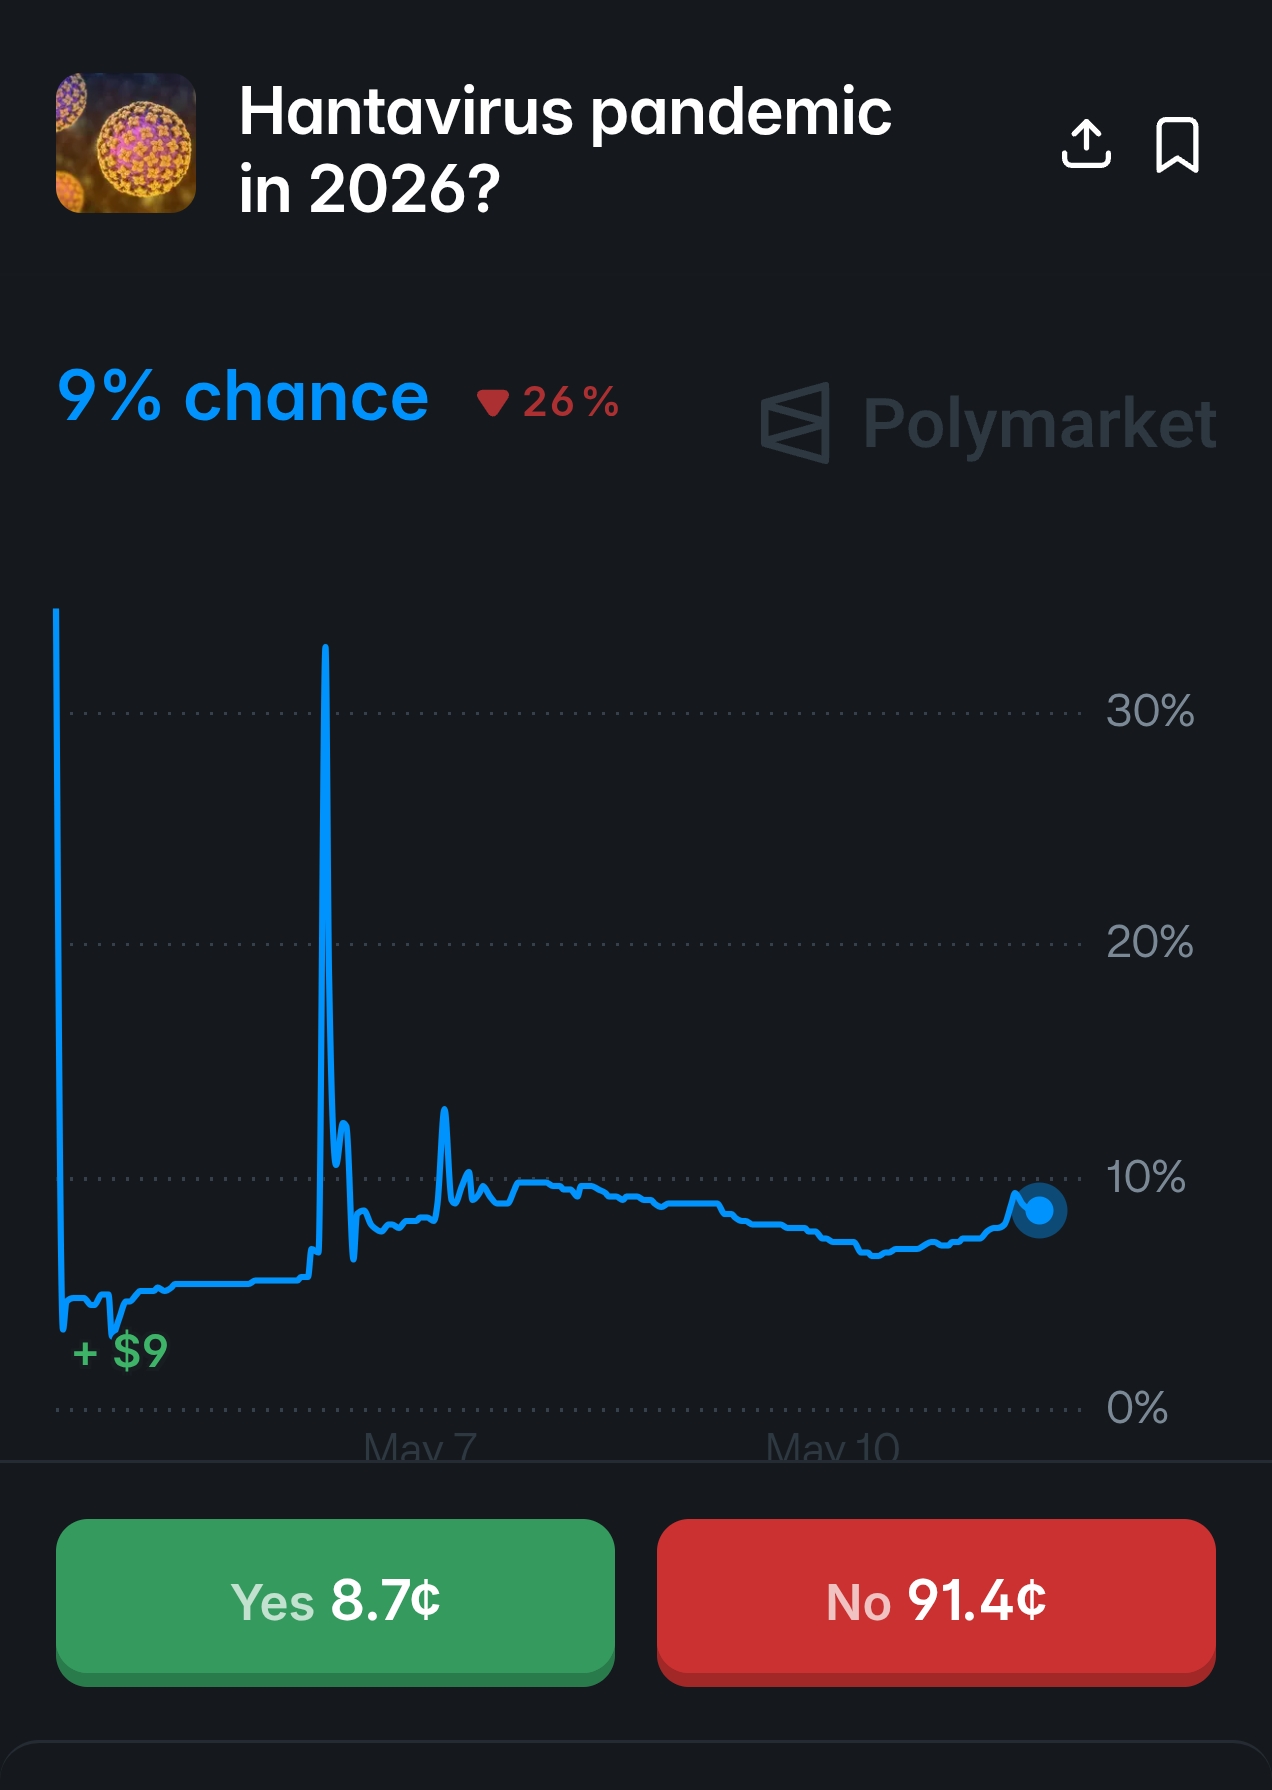Image resolution: width=1272 pixels, height=1790 pixels.
Task: Buy Yes at 8.7¢
Action: 335,1602
